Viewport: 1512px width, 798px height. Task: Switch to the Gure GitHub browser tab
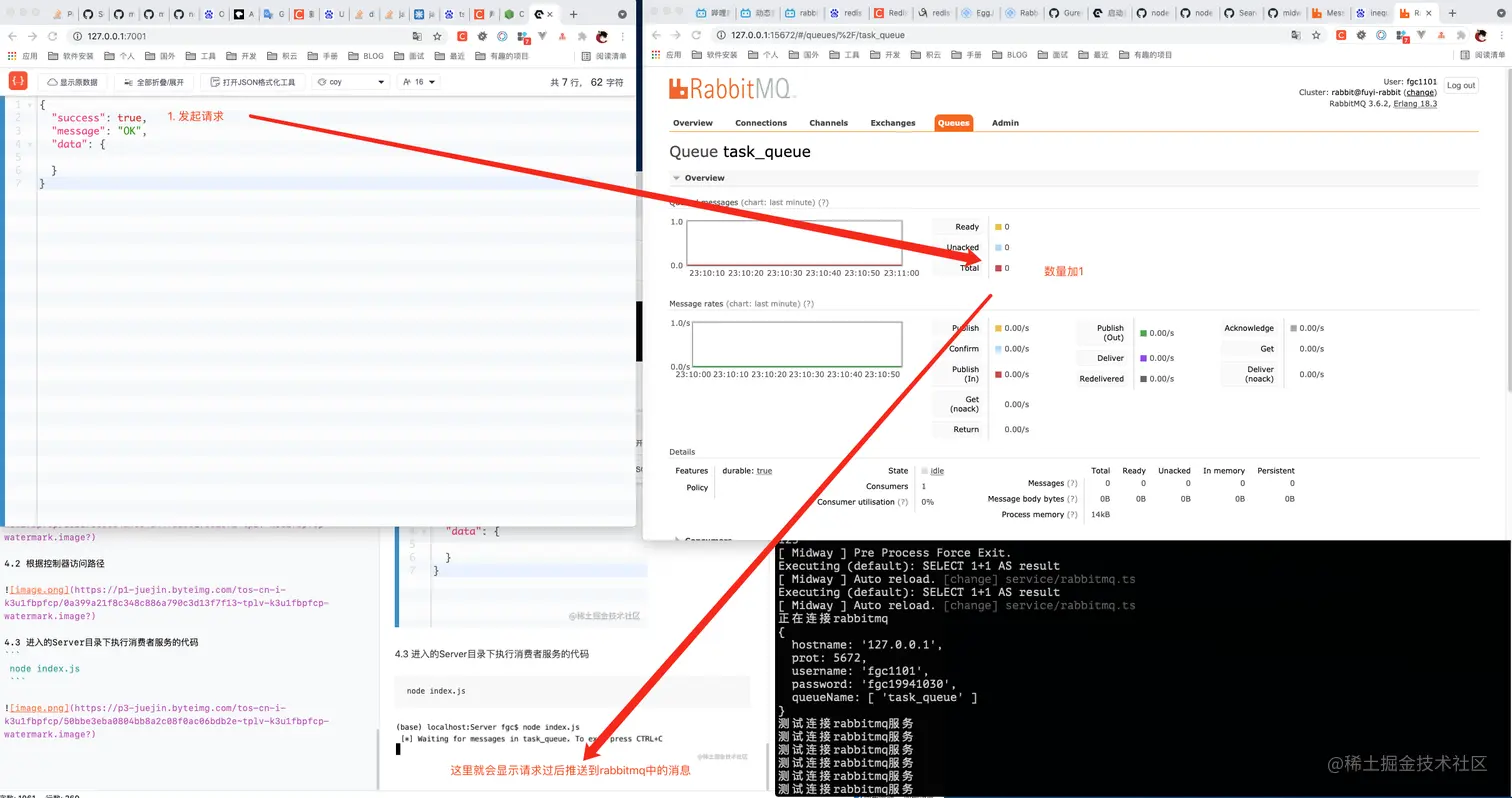[1068, 14]
